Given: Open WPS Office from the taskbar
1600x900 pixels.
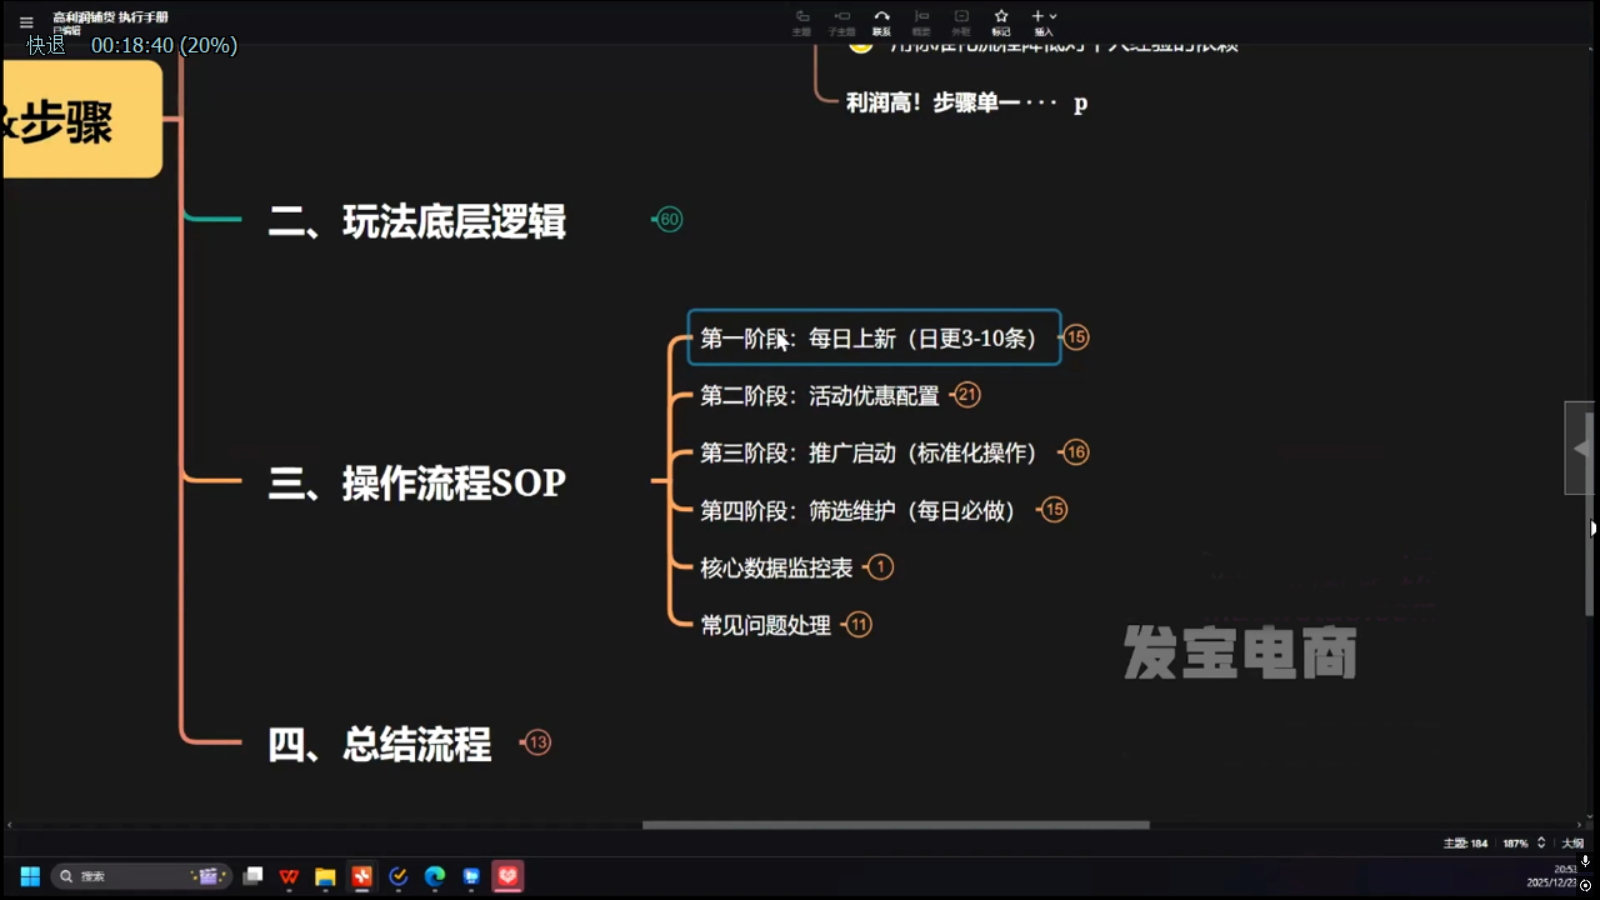Looking at the screenshot, I should click(x=289, y=876).
